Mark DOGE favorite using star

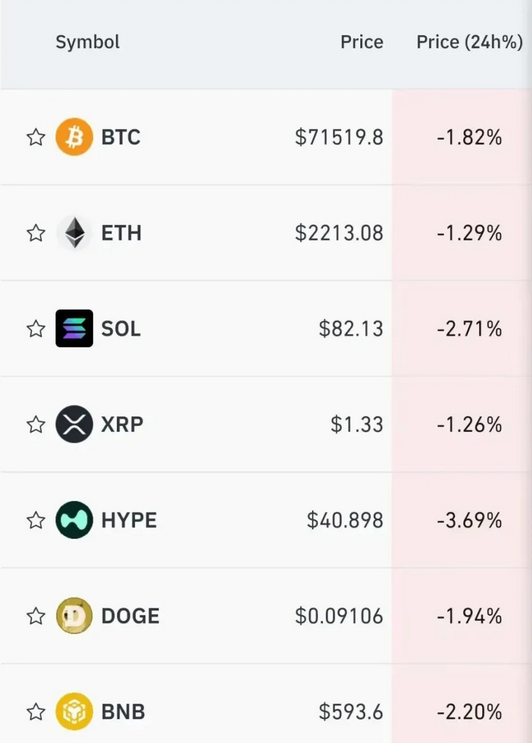(36, 616)
